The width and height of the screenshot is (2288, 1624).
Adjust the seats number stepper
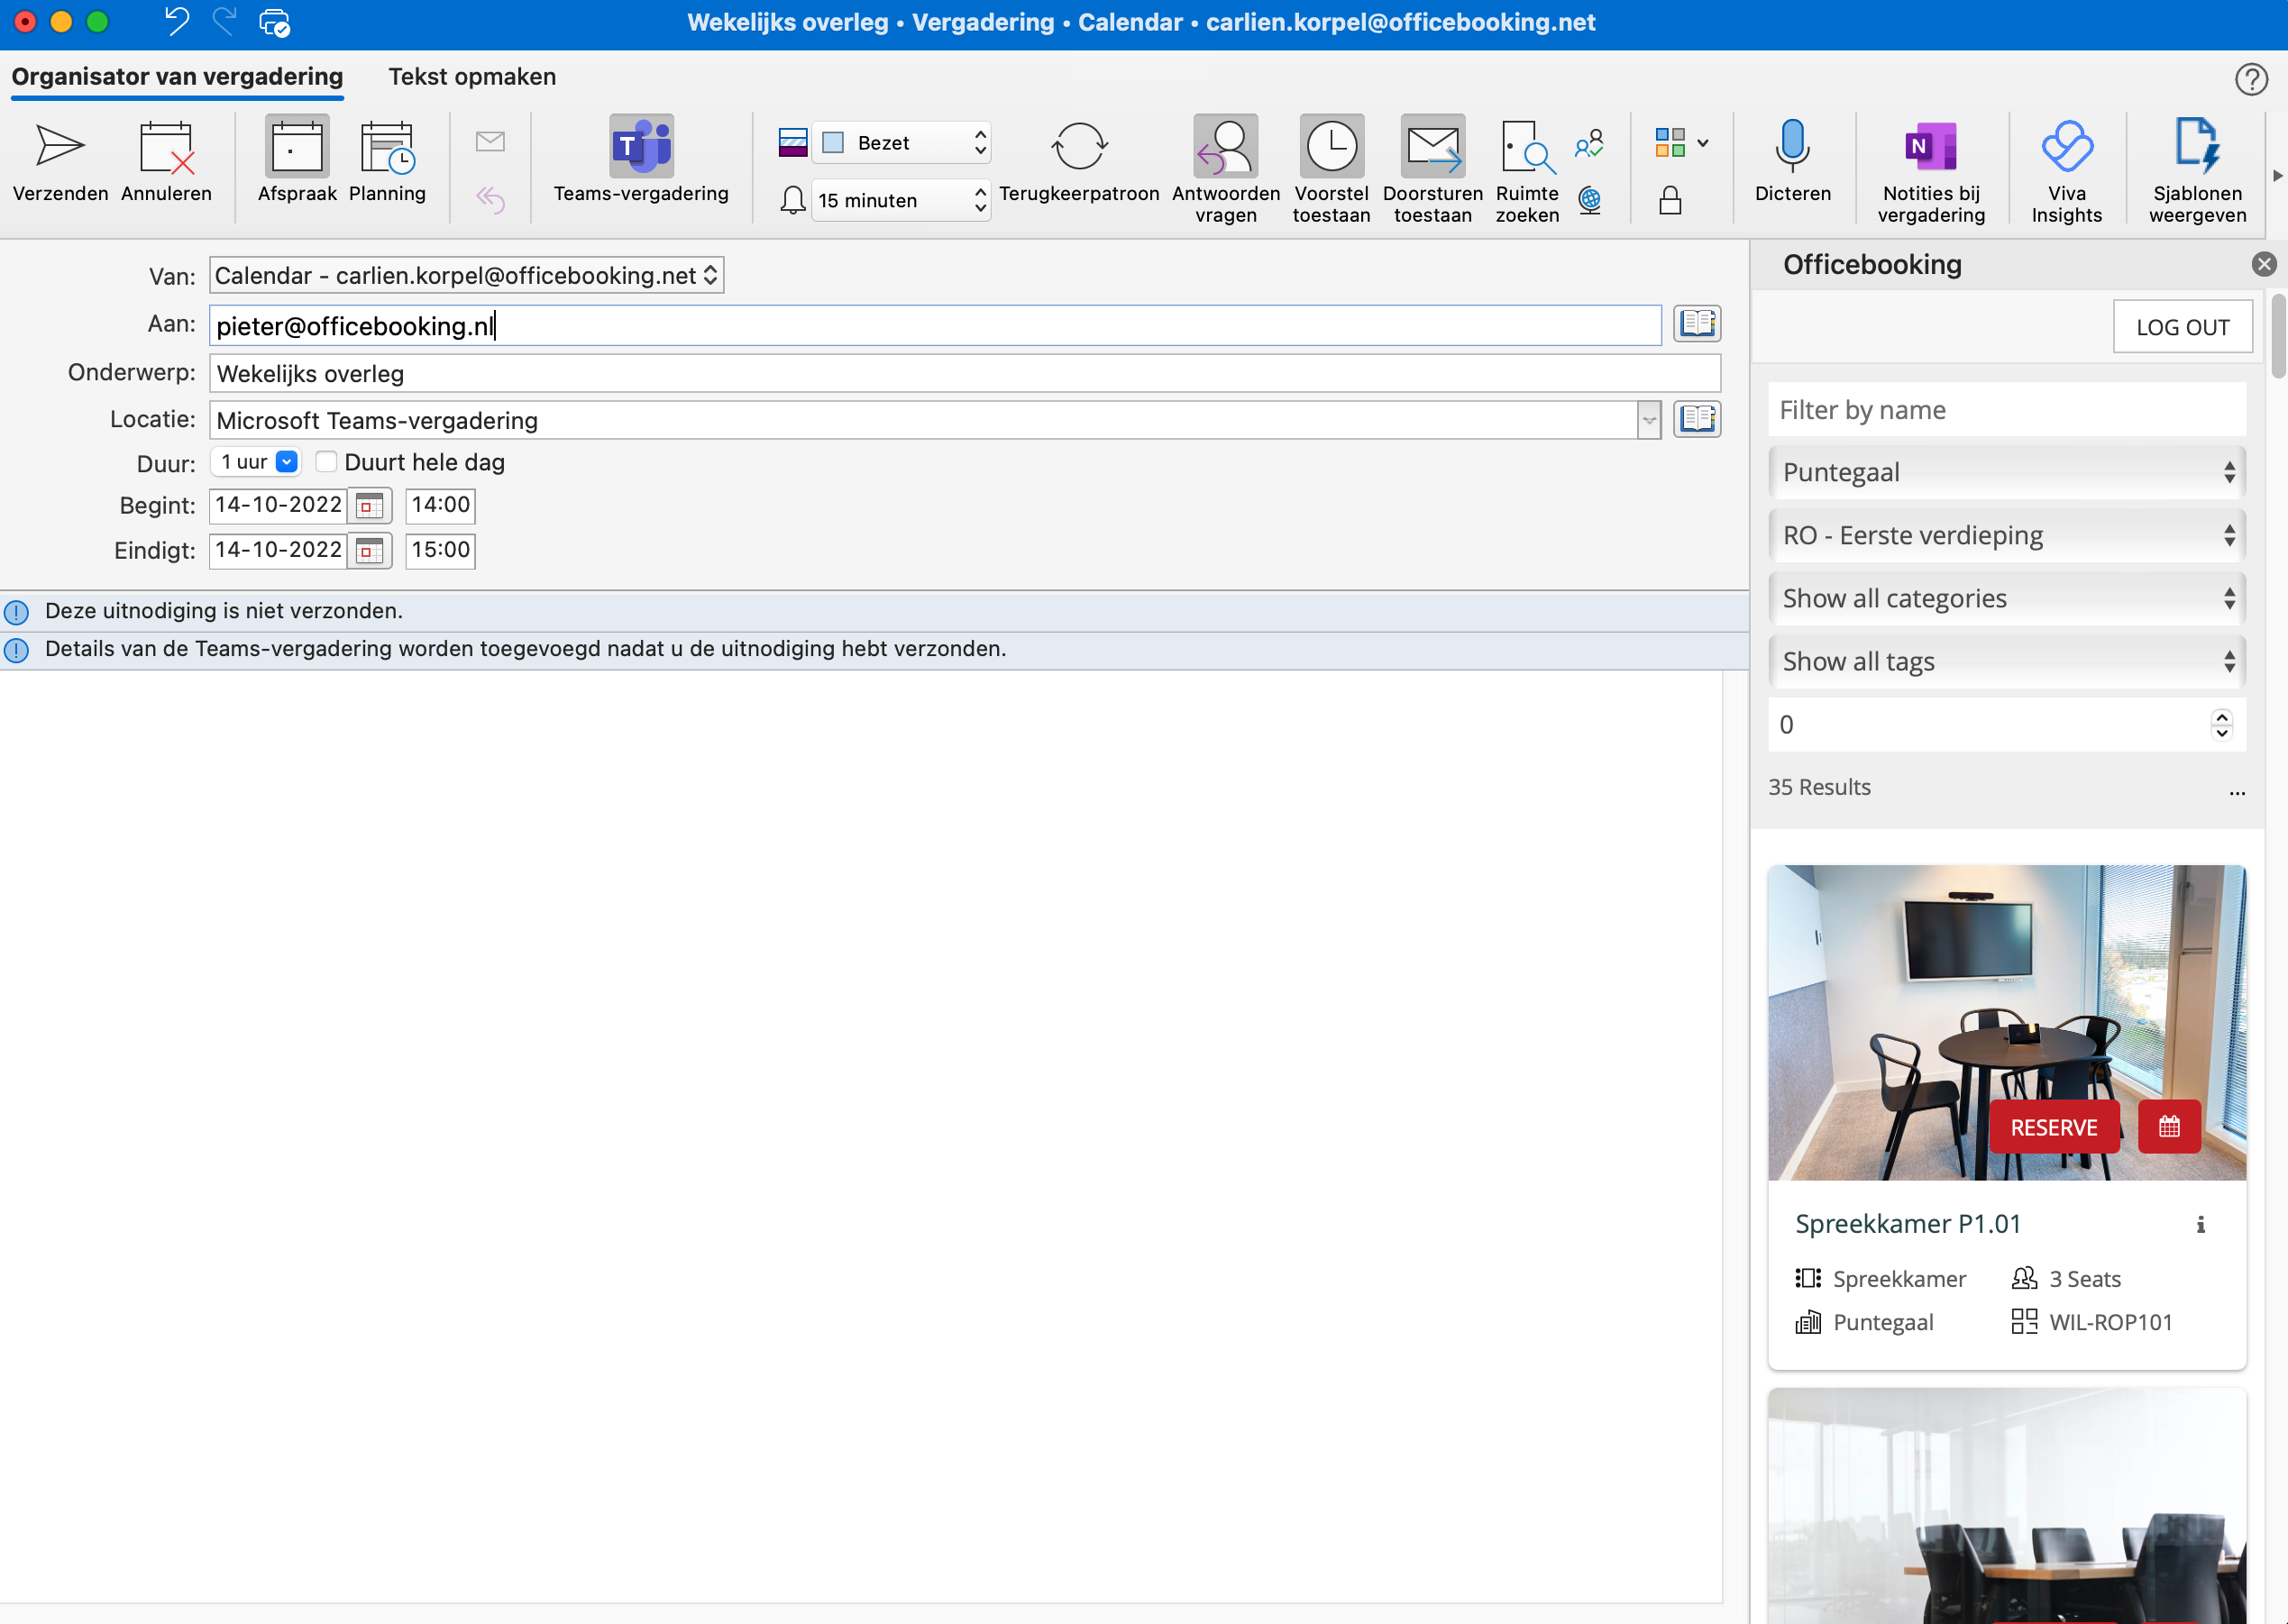click(x=2221, y=724)
